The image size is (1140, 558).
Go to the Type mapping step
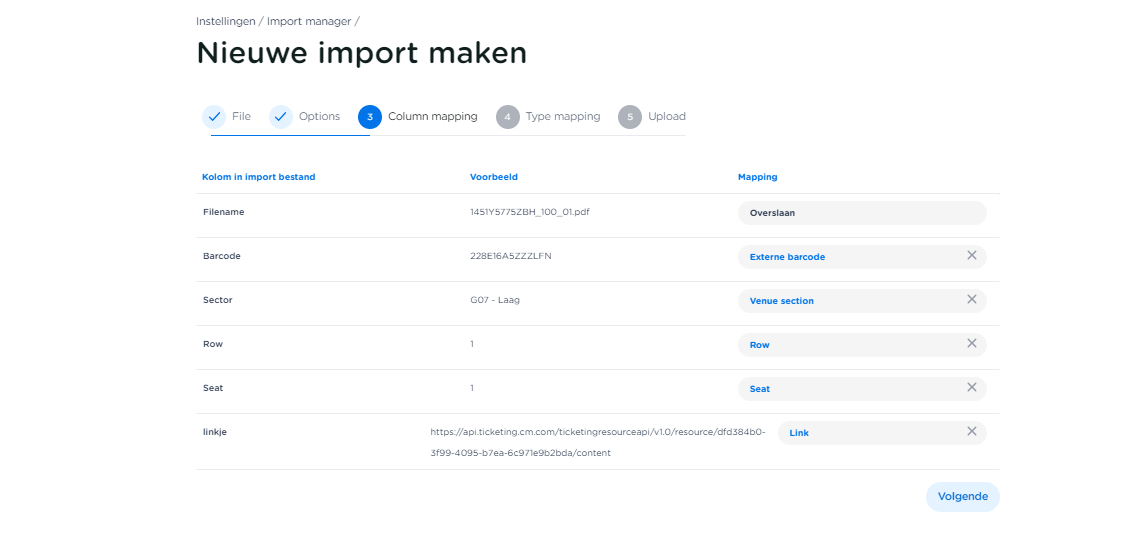point(562,117)
